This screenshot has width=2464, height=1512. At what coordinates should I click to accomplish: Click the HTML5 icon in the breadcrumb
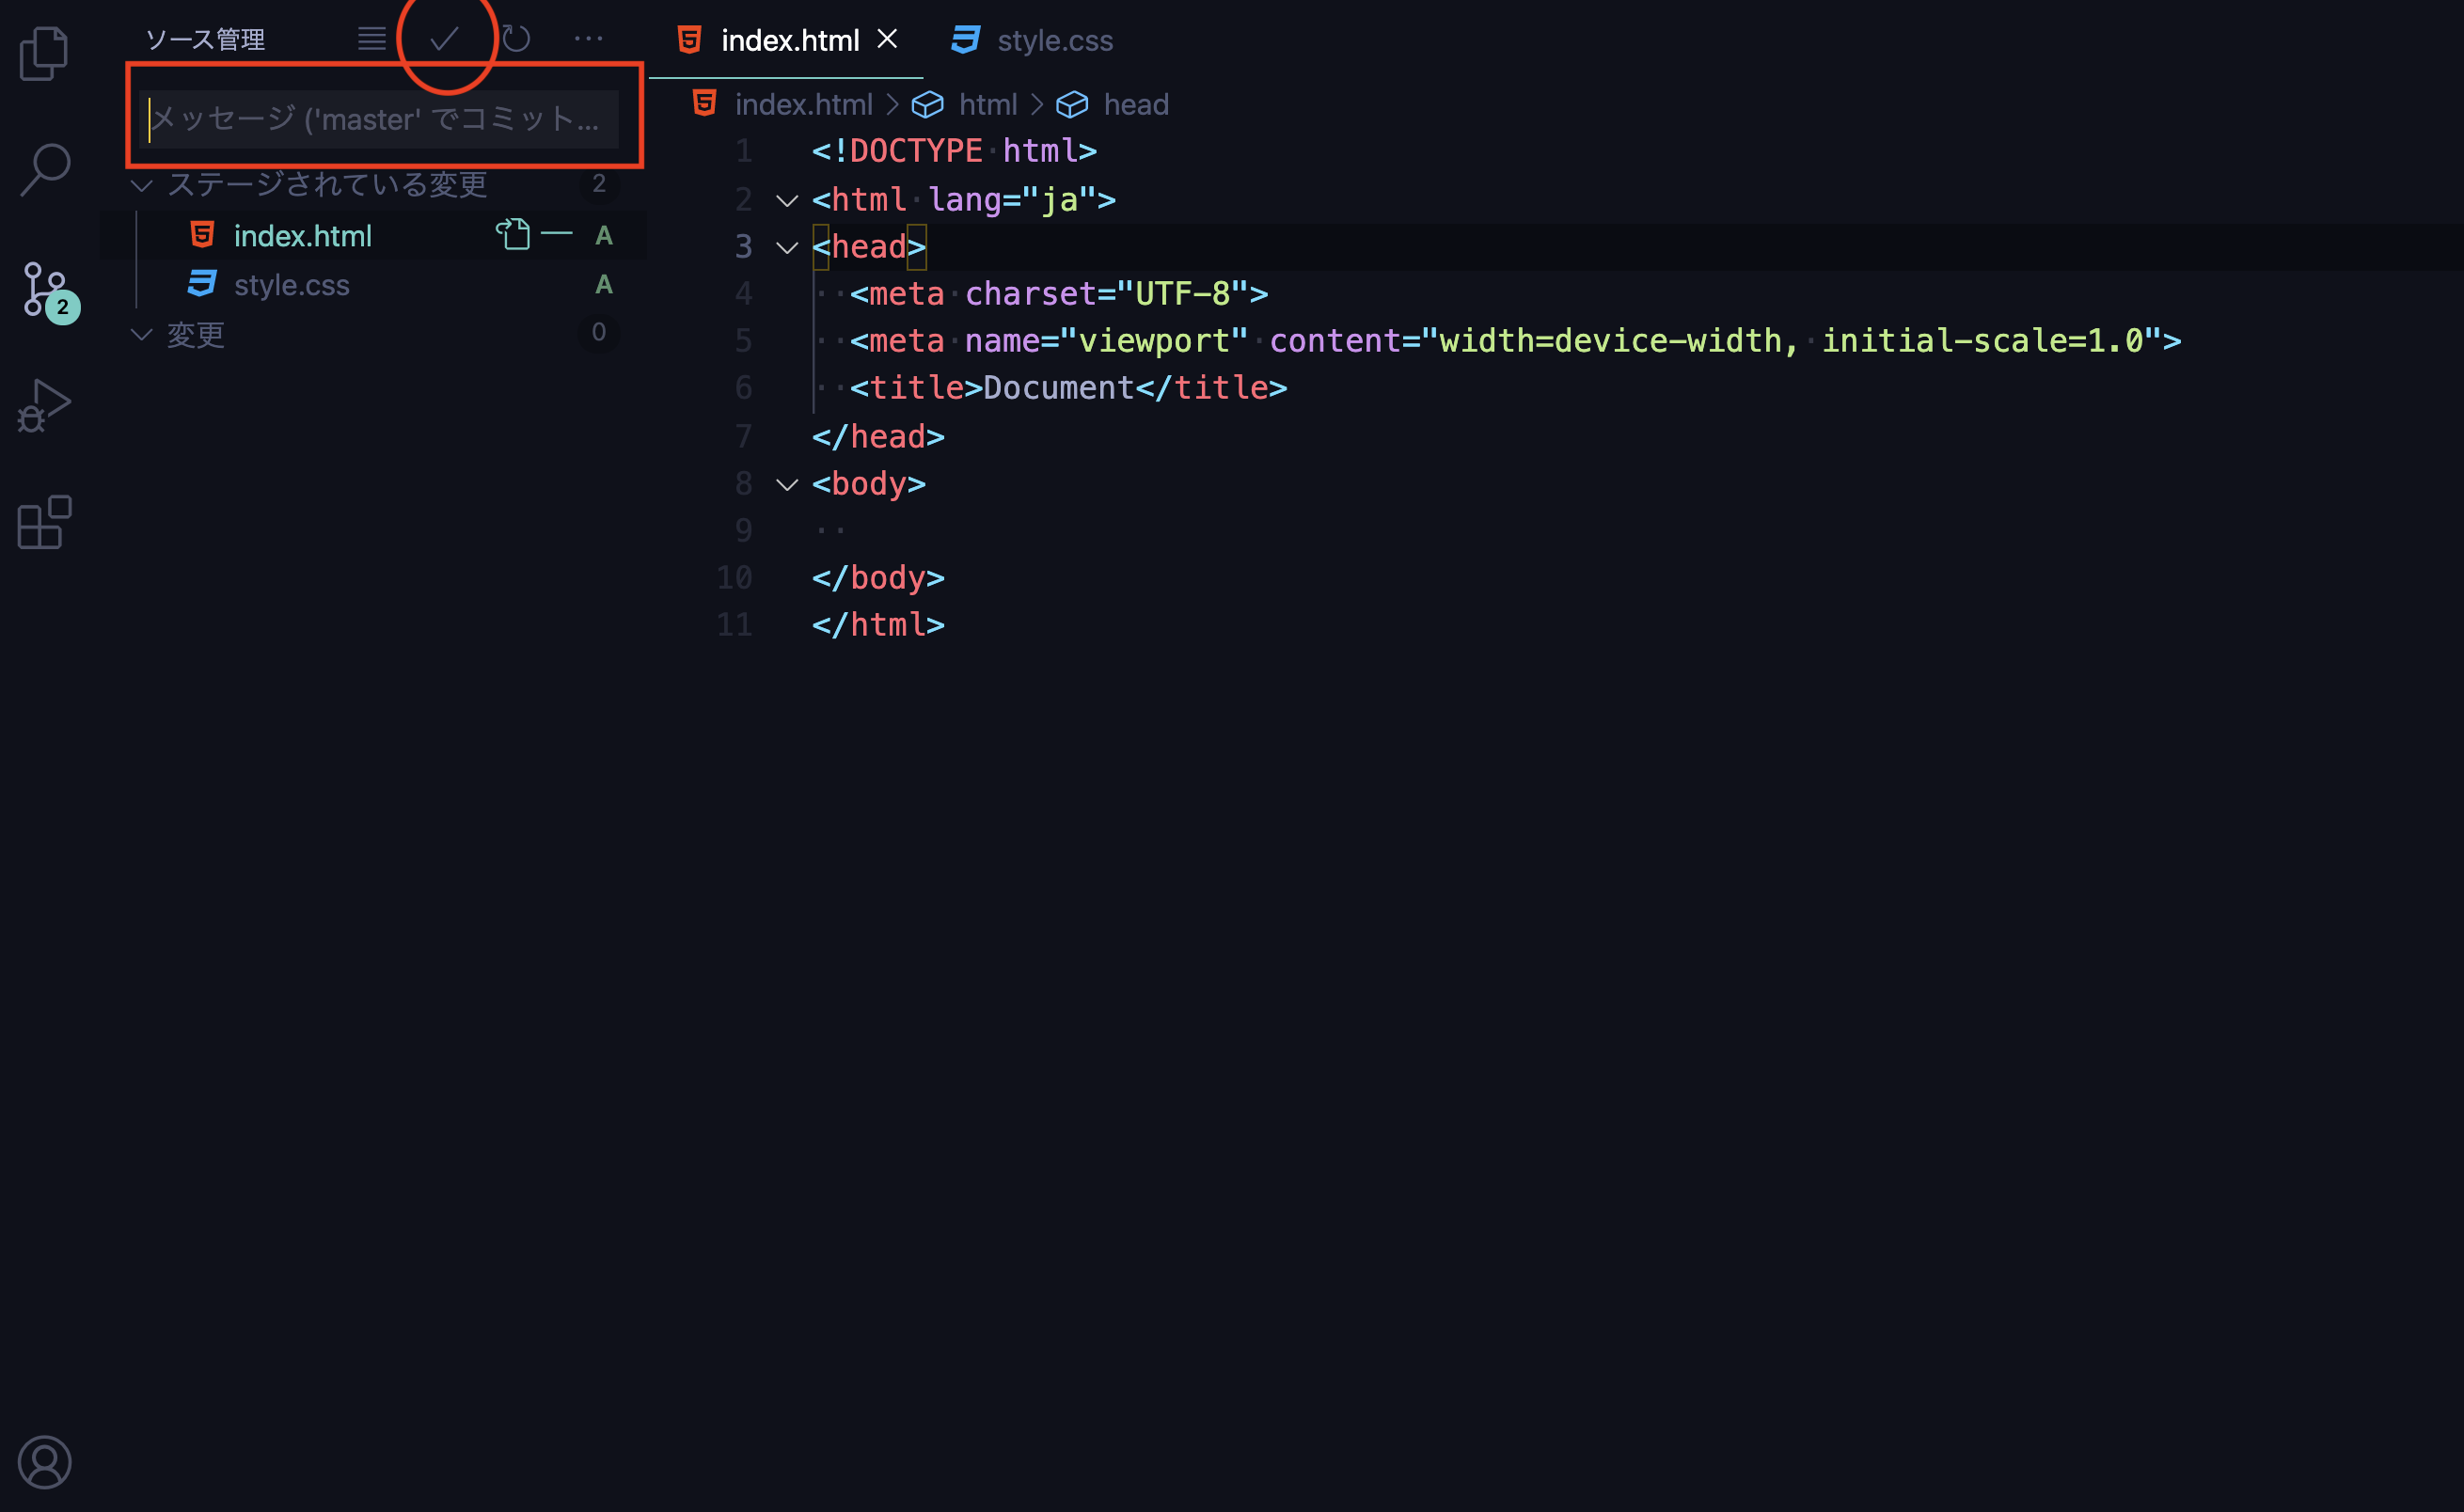click(704, 103)
